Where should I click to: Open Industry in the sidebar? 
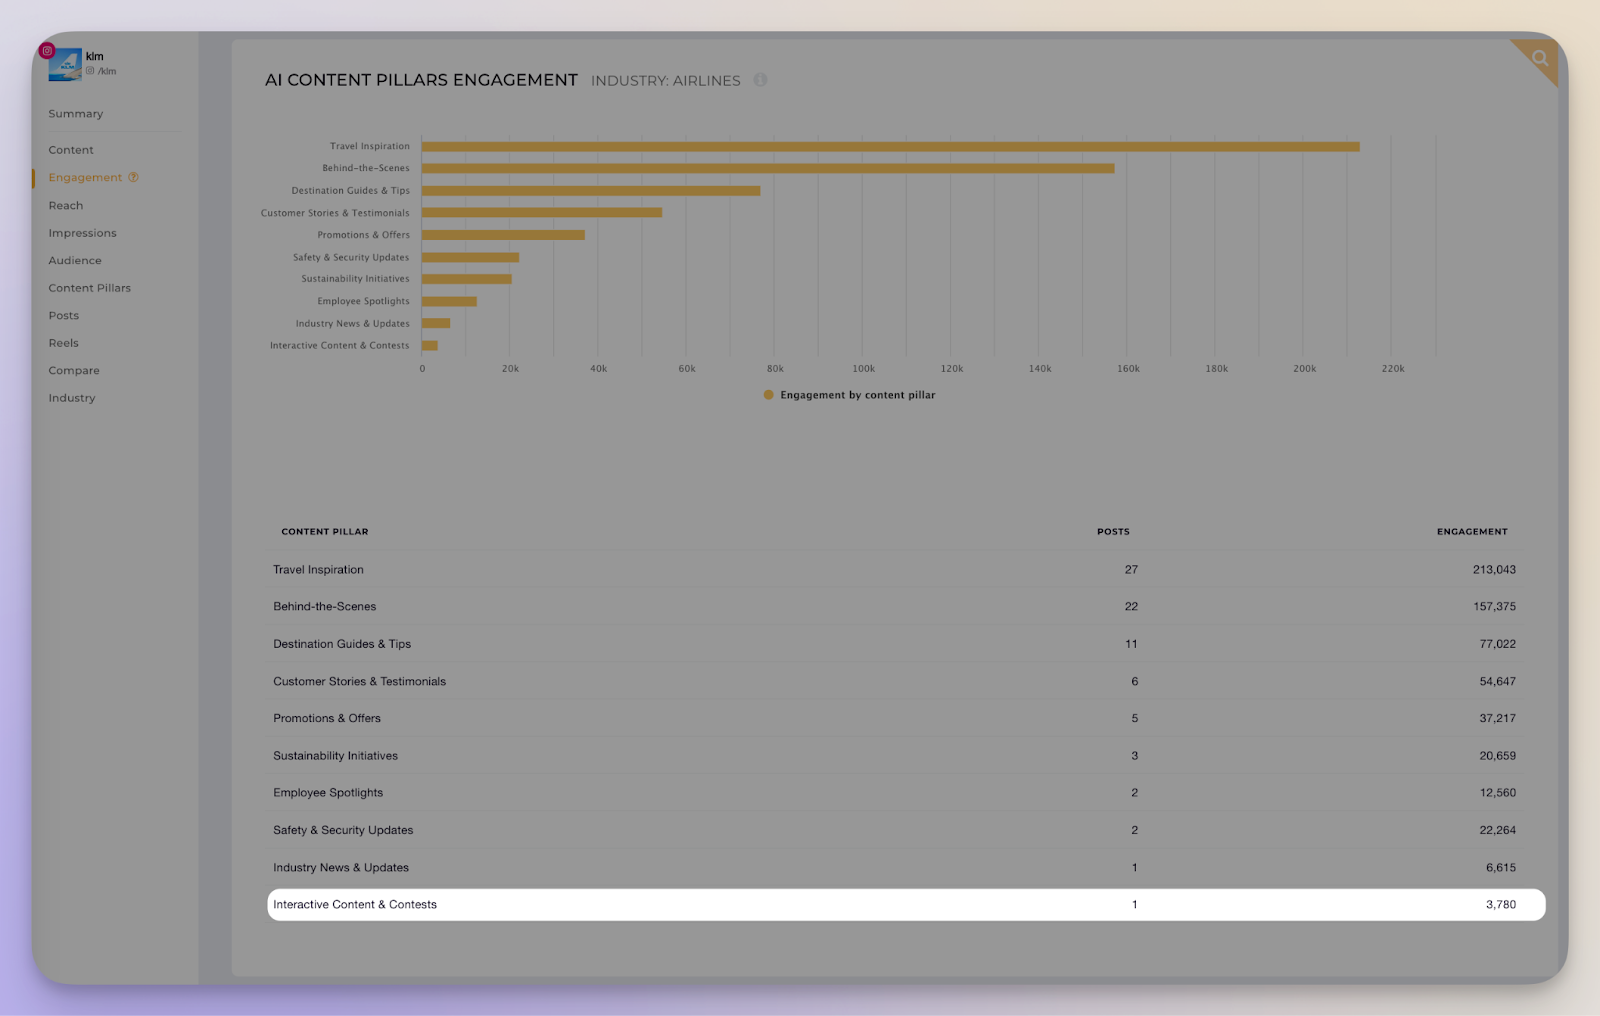(x=72, y=398)
